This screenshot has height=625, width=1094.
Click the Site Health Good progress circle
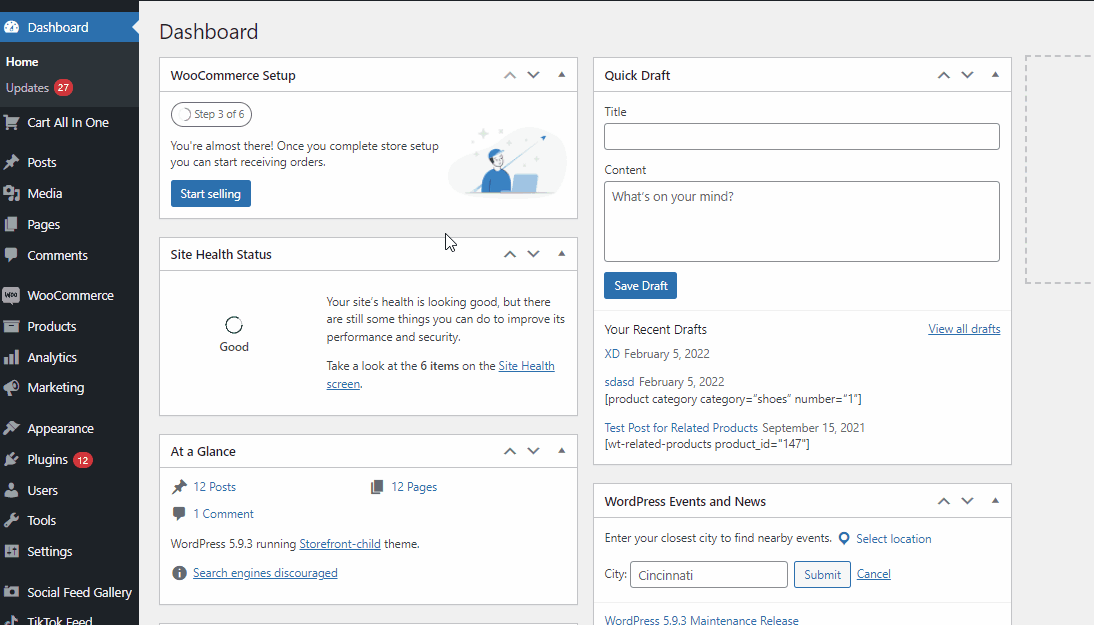click(234, 325)
